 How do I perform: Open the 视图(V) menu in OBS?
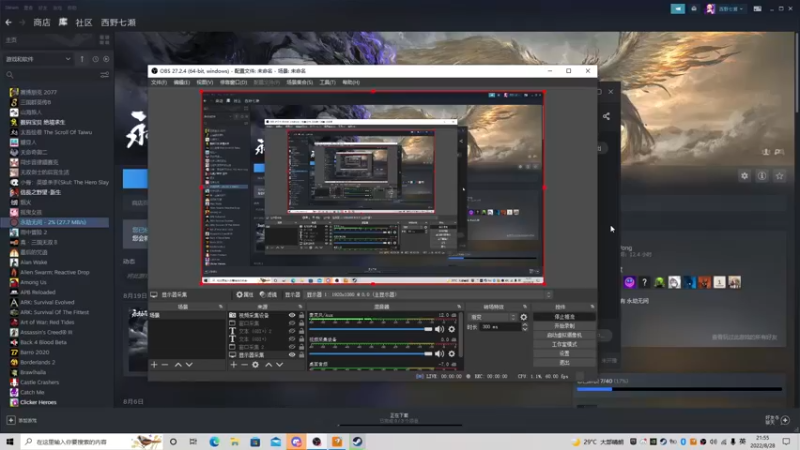(x=205, y=83)
